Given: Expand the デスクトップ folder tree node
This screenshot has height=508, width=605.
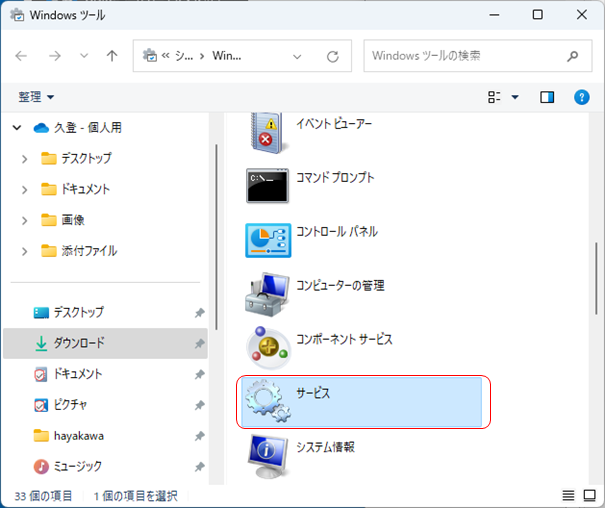Looking at the screenshot, I should 25,158.
